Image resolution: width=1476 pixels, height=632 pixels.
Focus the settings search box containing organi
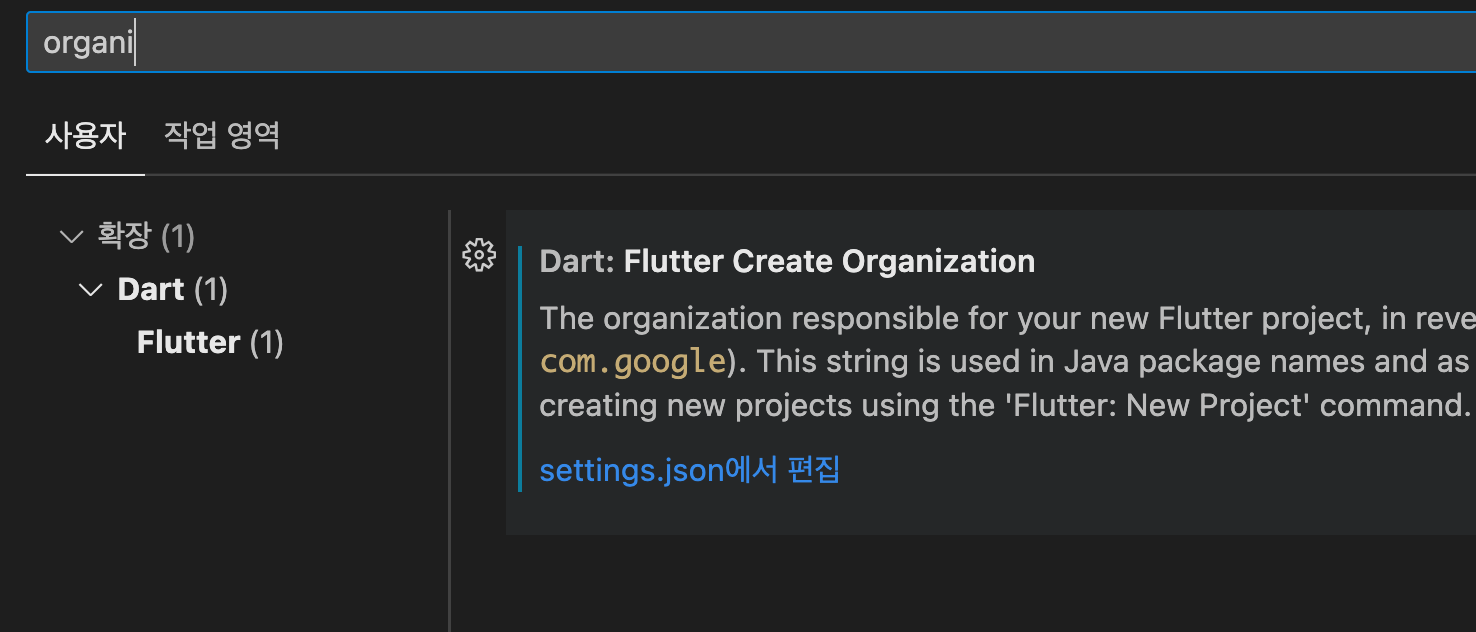(751, 43)
